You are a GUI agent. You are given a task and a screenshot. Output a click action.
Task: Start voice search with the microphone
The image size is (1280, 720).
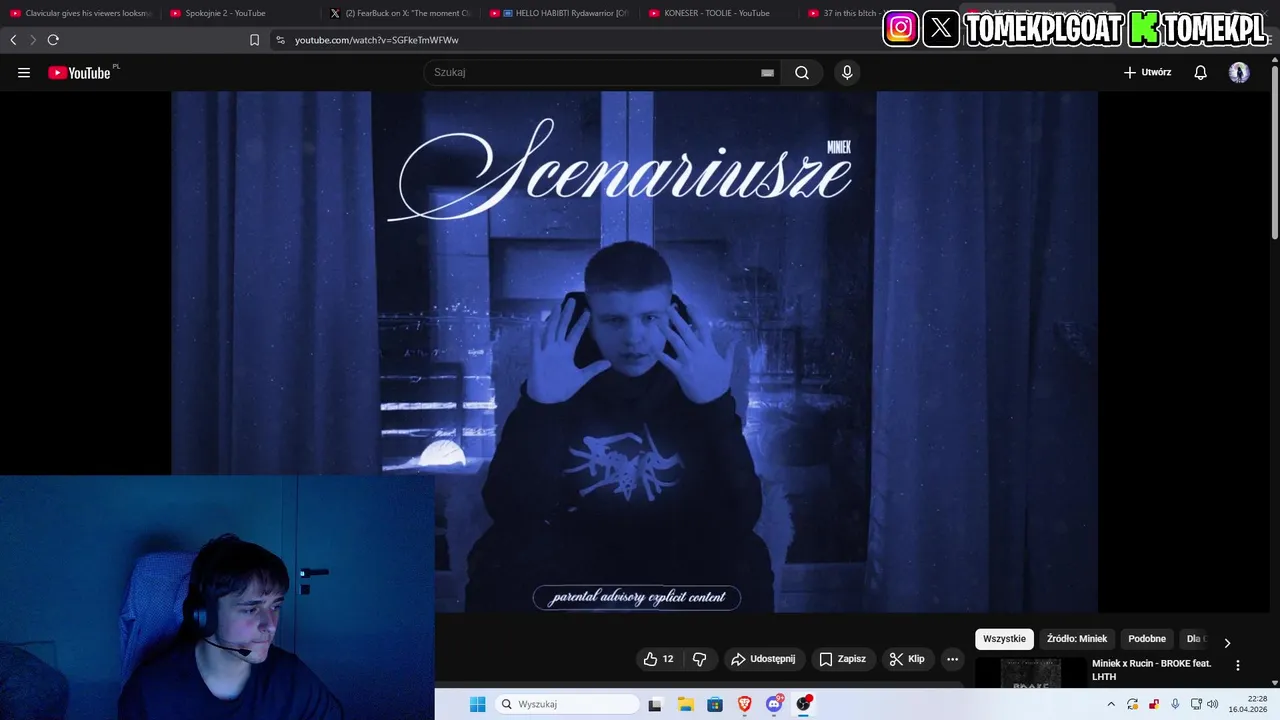tap(847, 72)
